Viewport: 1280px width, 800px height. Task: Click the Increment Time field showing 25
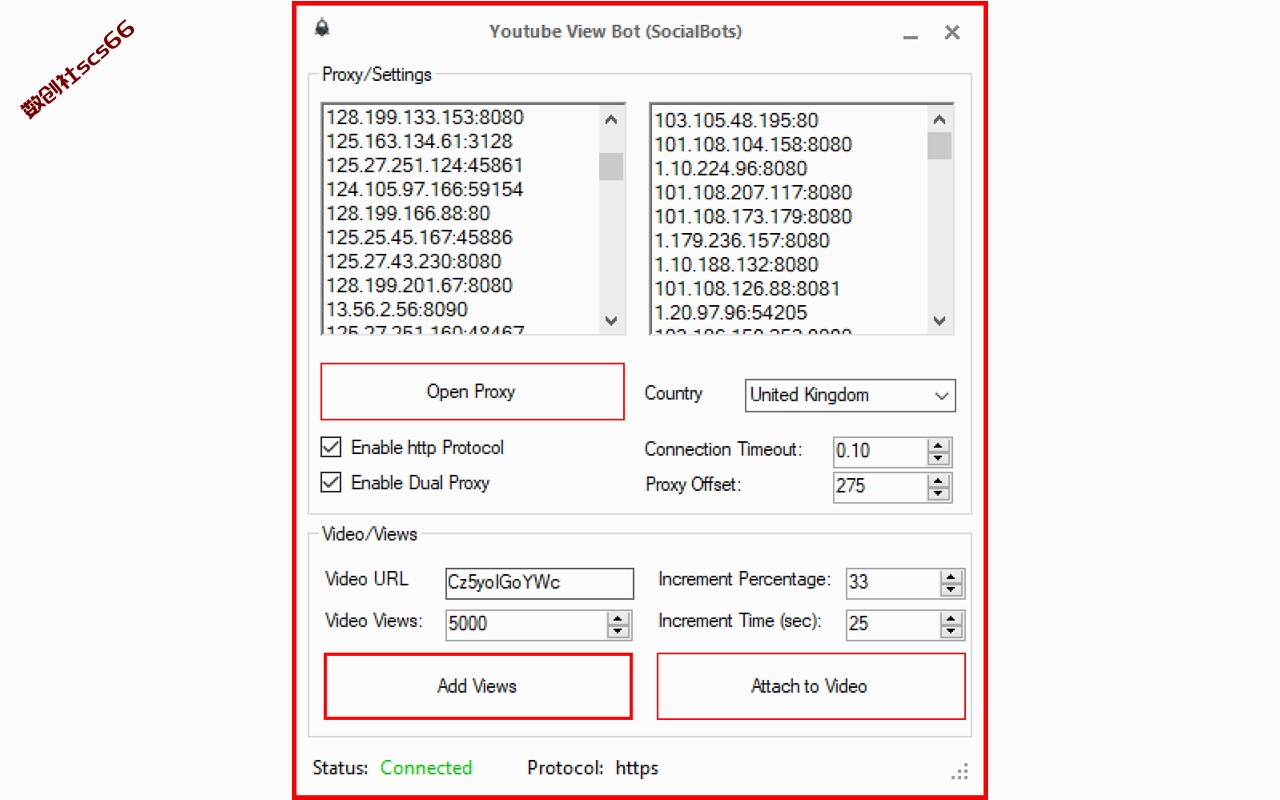click(893, 624)
